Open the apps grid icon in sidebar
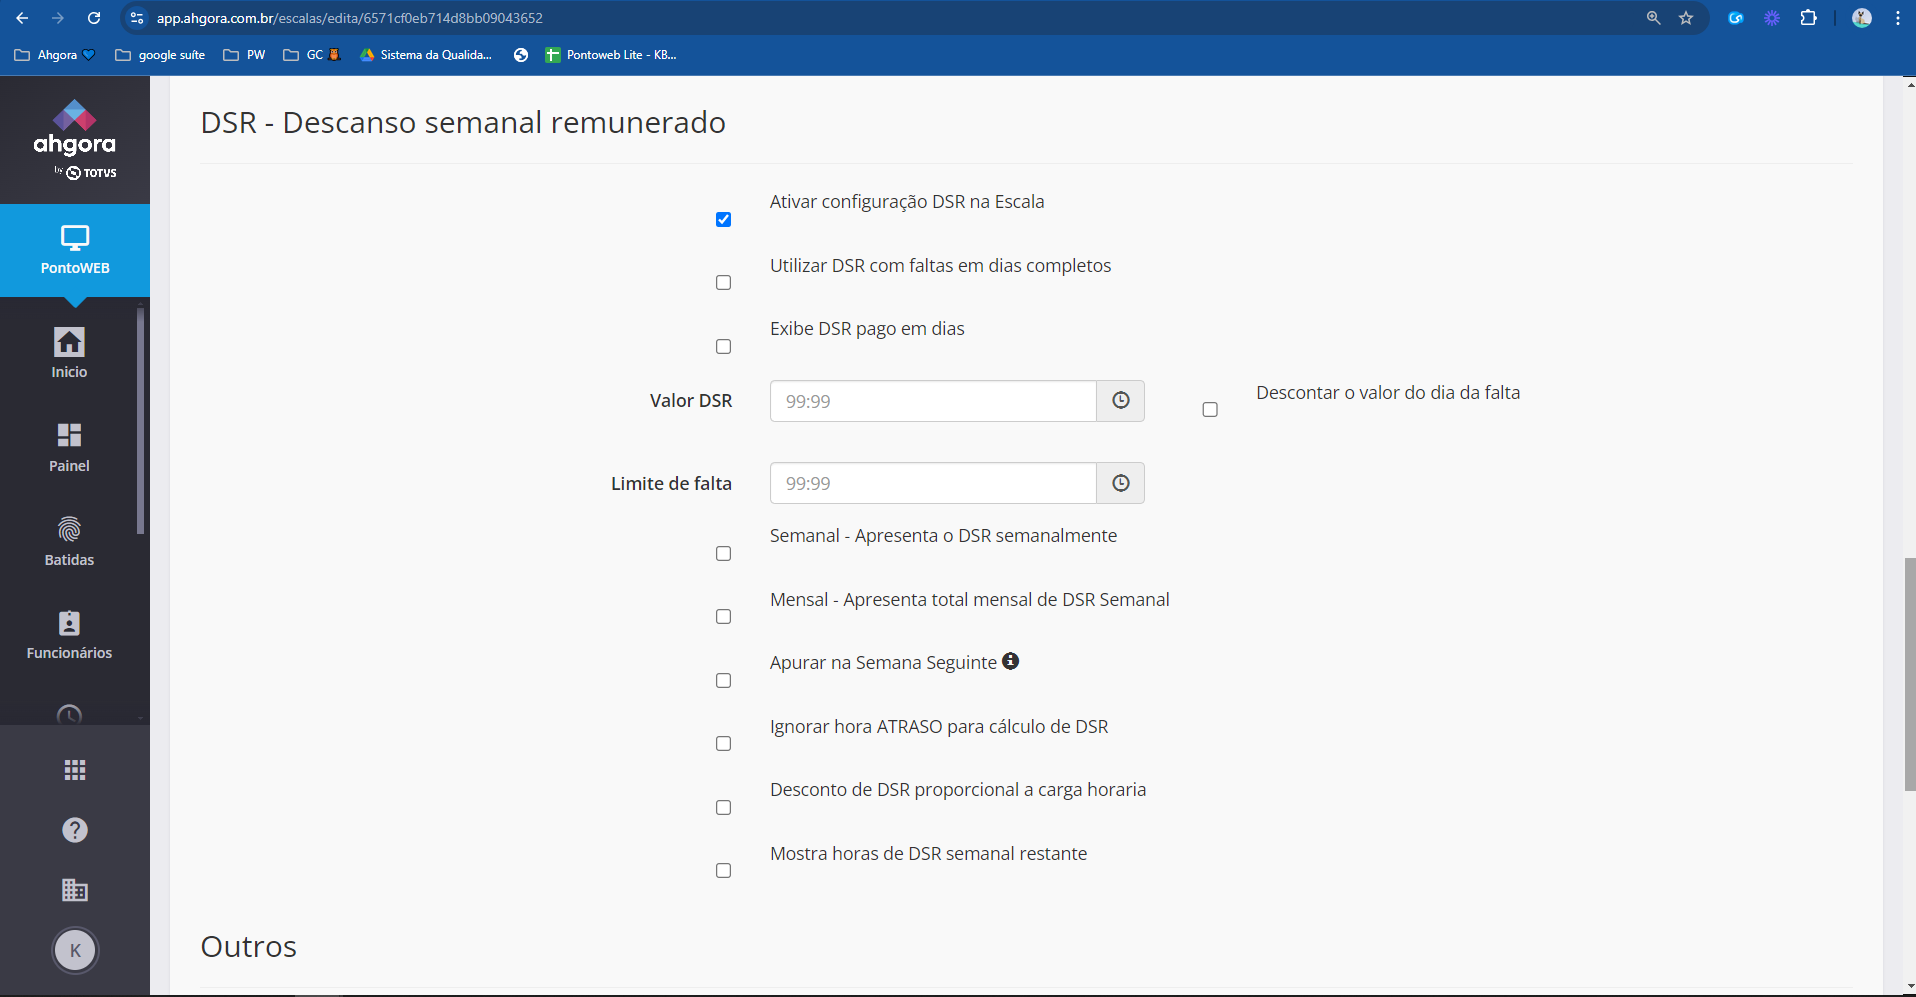Viewport: 1916px width, 997px height. pyautogui.click(x=75, y=770)
